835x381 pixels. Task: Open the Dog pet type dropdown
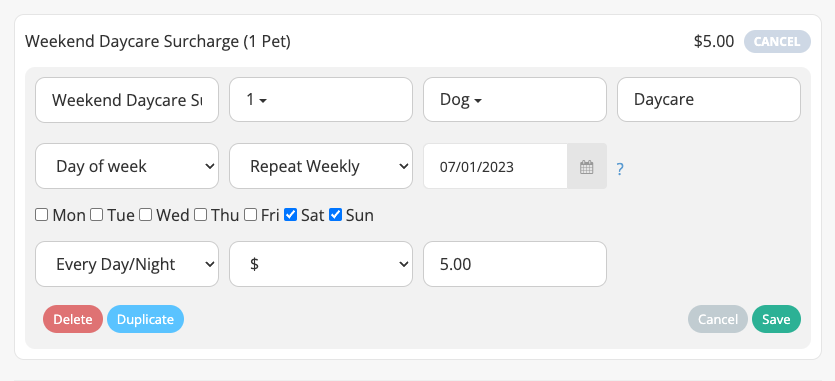pyautogui.click(x=514, y=100)
